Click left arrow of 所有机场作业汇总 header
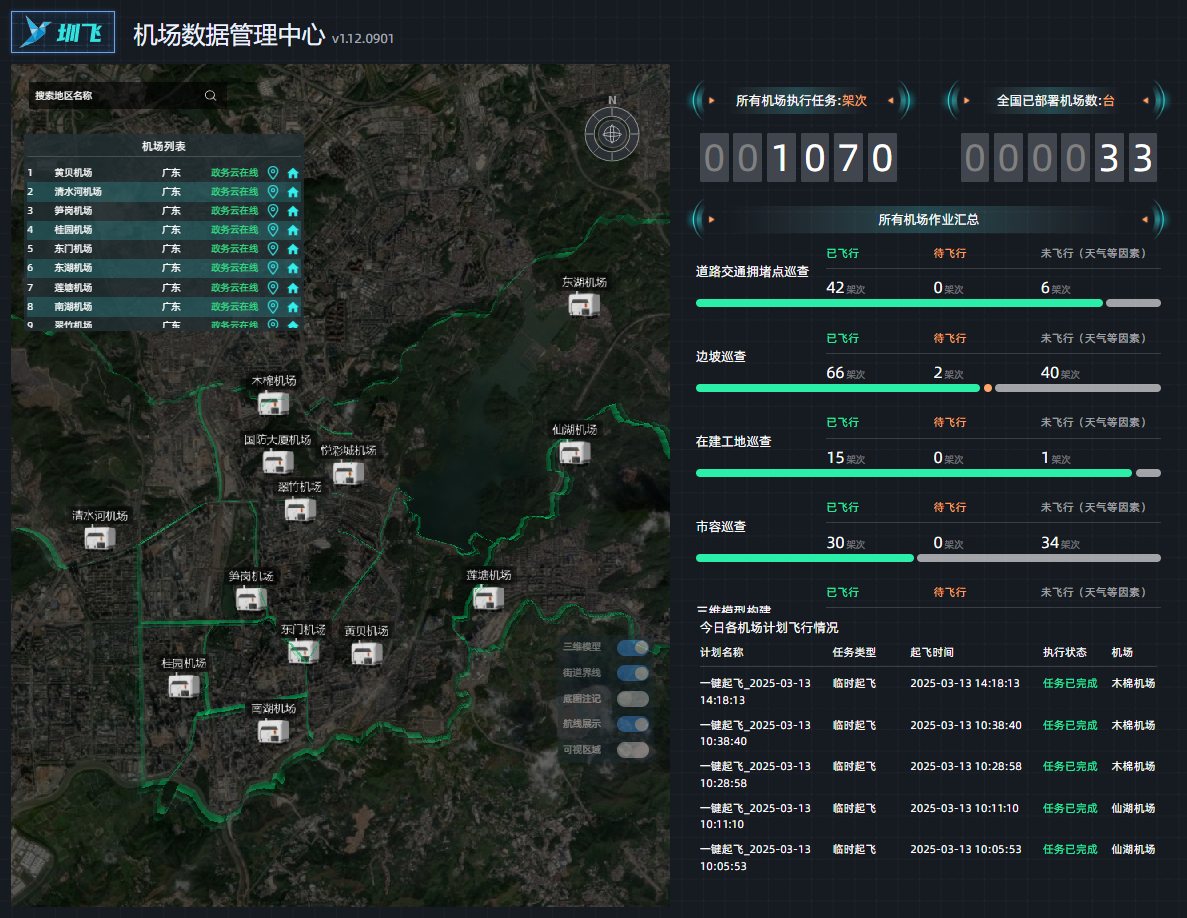Screen dimensions: 1187x918 [x=711, y=219]
